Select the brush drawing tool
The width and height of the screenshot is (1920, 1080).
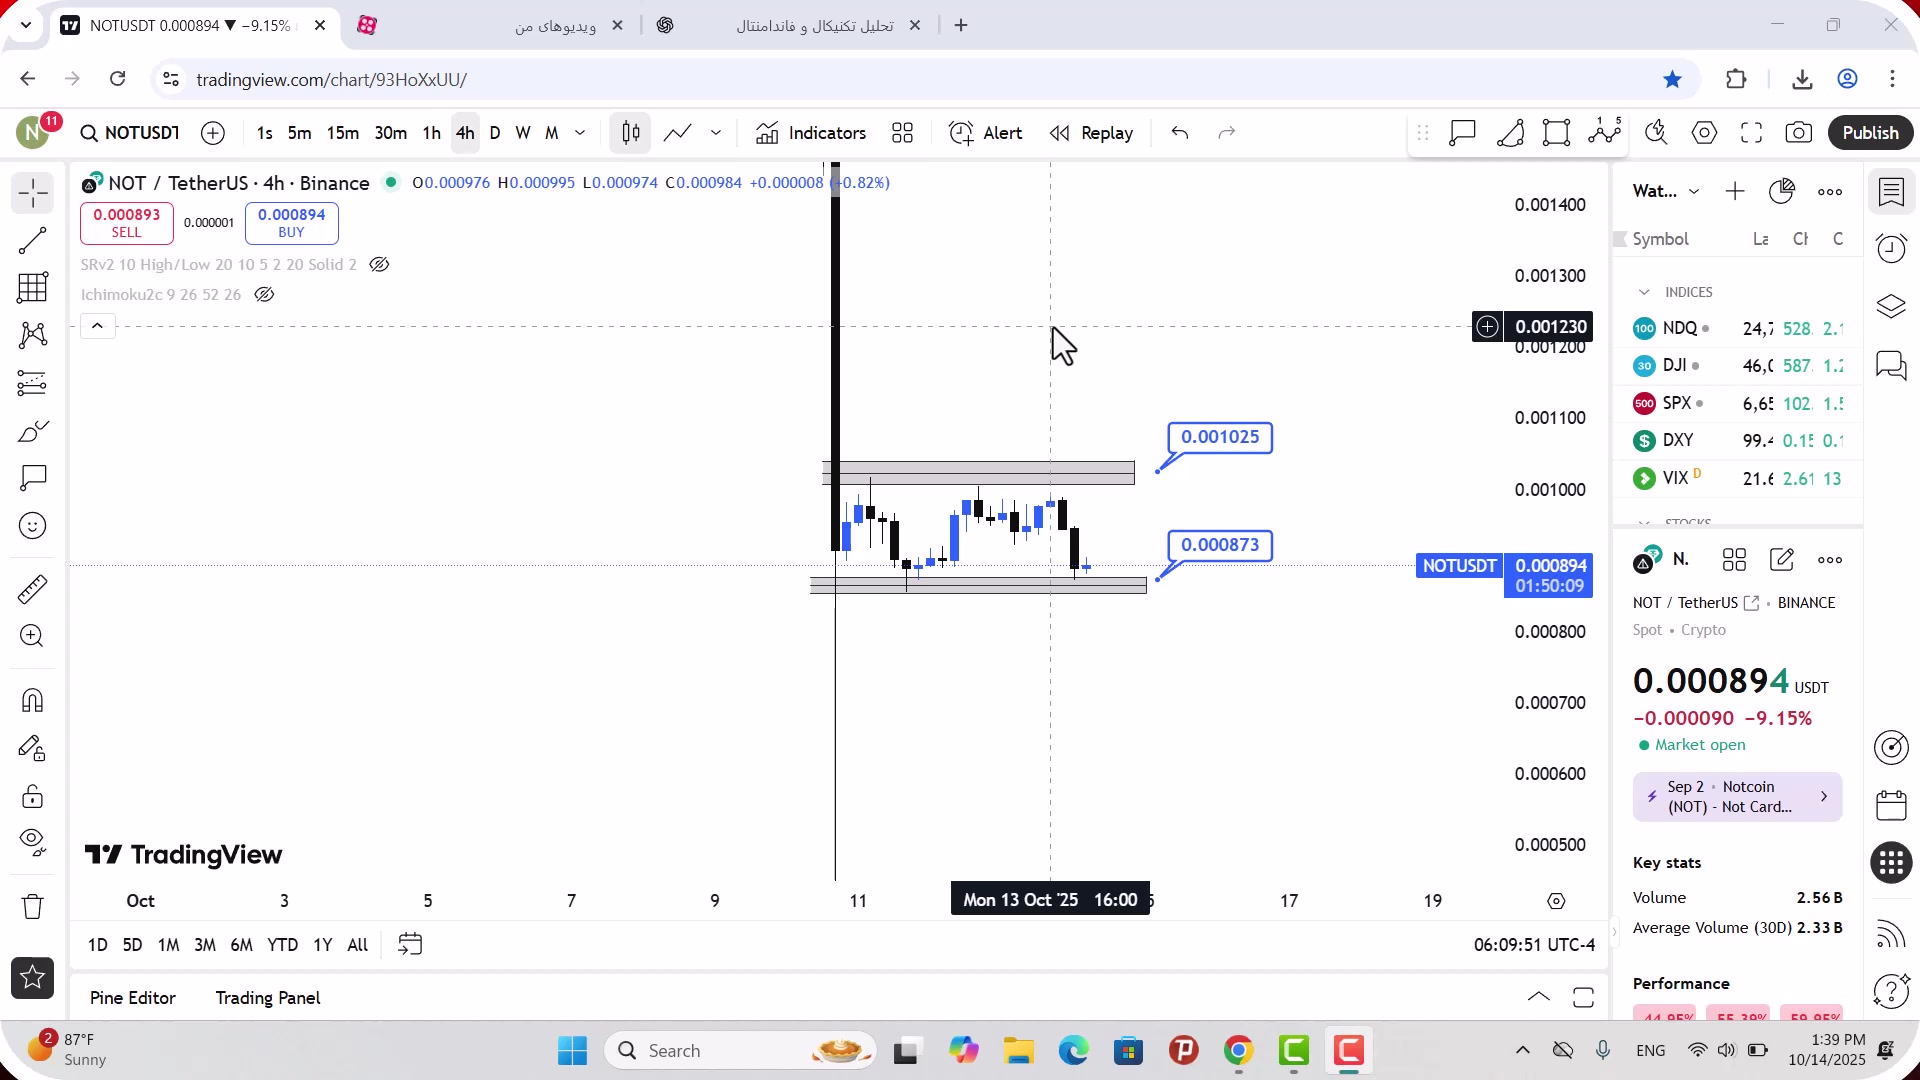[33, 431]
